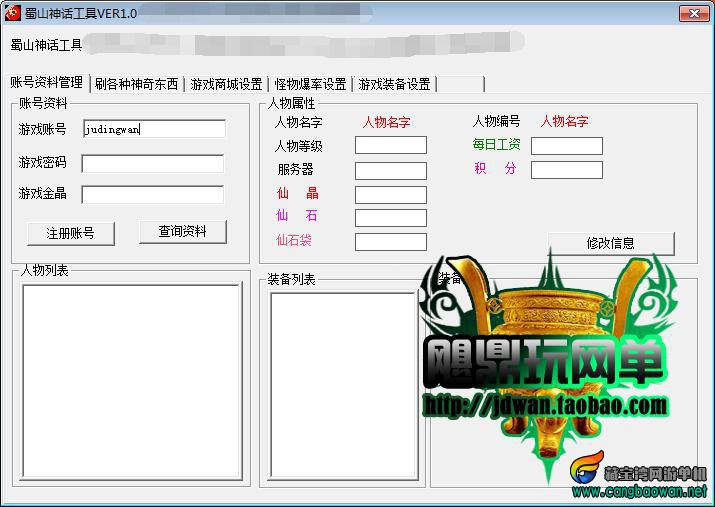
Task: Select the 怪物爆率设置 tab
Action: pyautogui.click(x=310, y=84)
